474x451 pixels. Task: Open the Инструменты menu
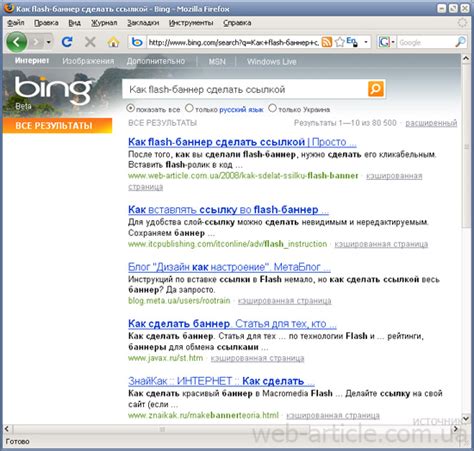click(x=191, y=23)
